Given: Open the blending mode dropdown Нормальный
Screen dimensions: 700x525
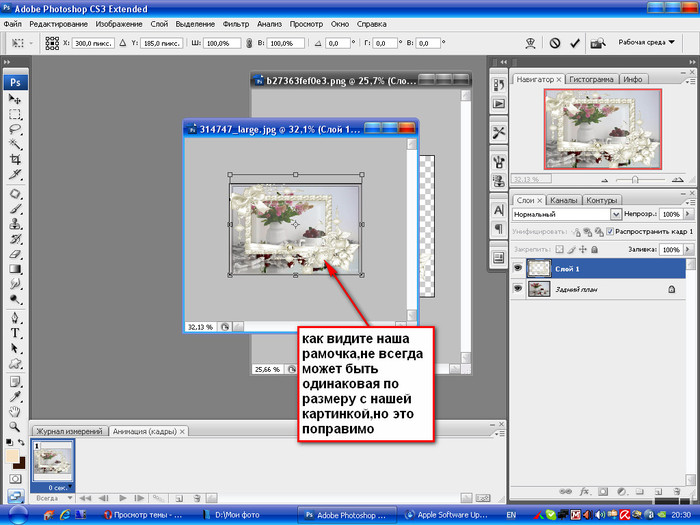Looking at the screenshot, I should pos(567,214).
